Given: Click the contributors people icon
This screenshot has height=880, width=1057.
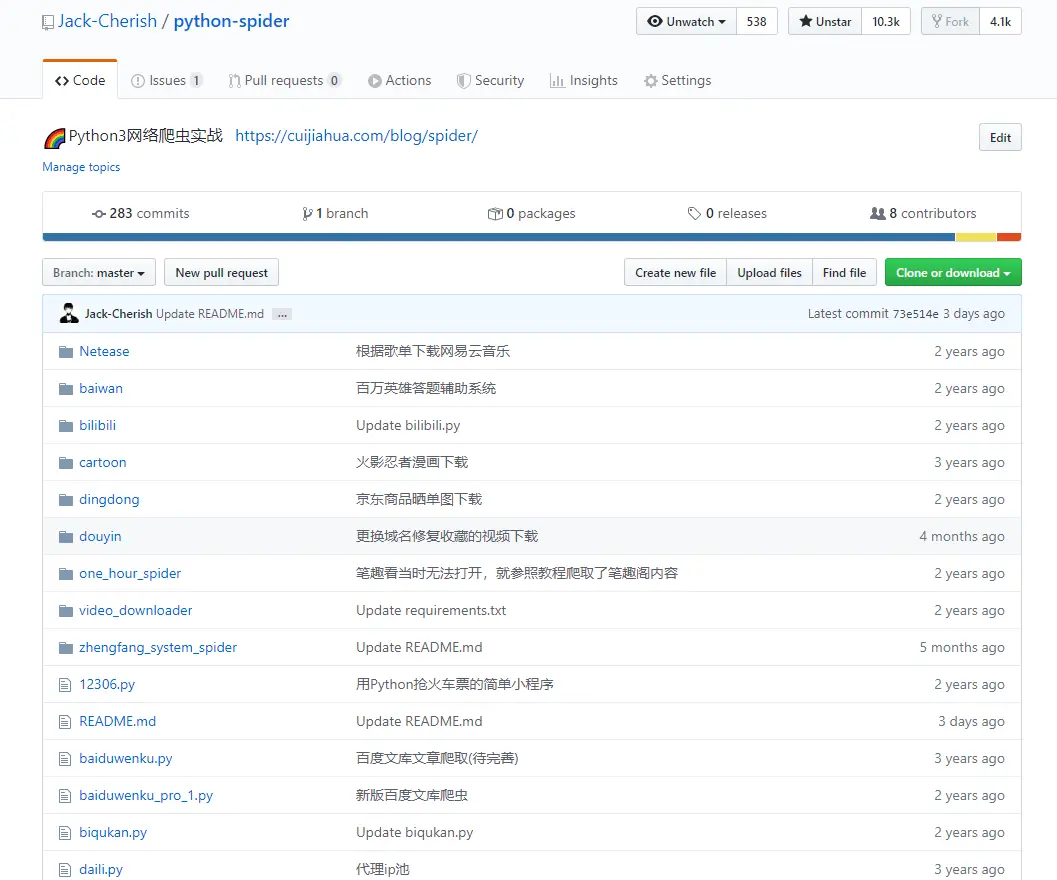Looking at the screenshot, I should pos(879,213).
